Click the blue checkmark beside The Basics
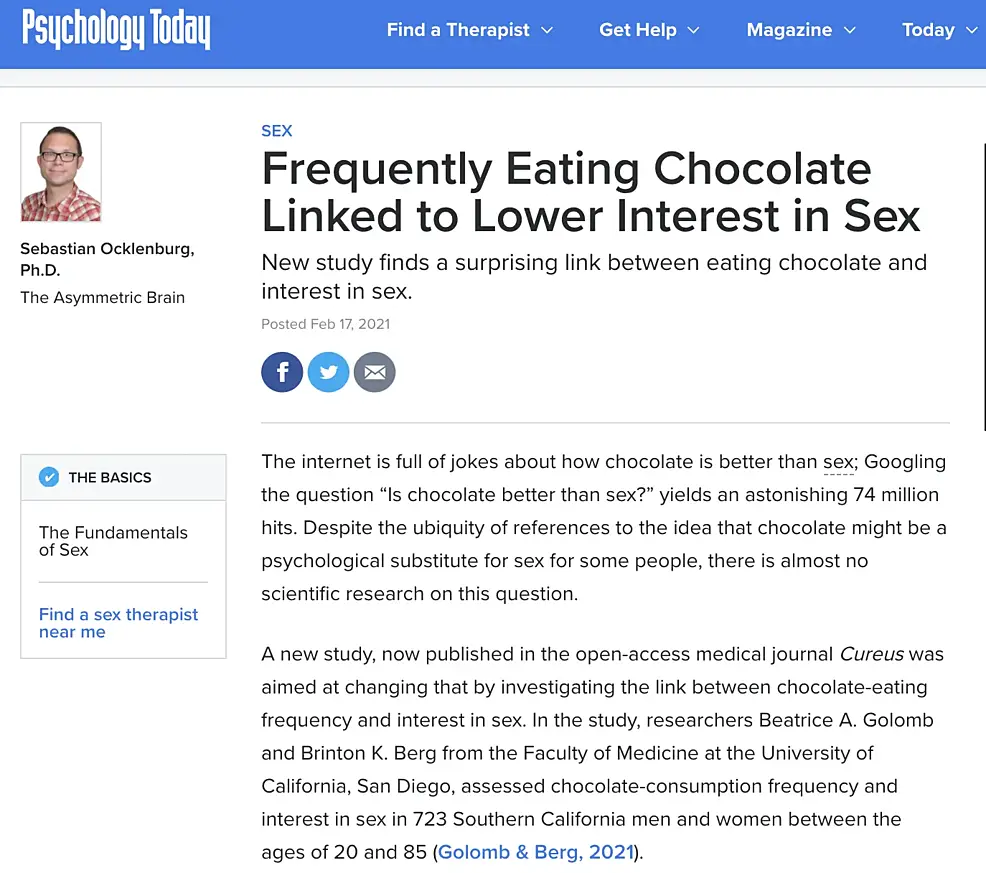This screenshot has height=873, width=986. [x=49, y=477]
